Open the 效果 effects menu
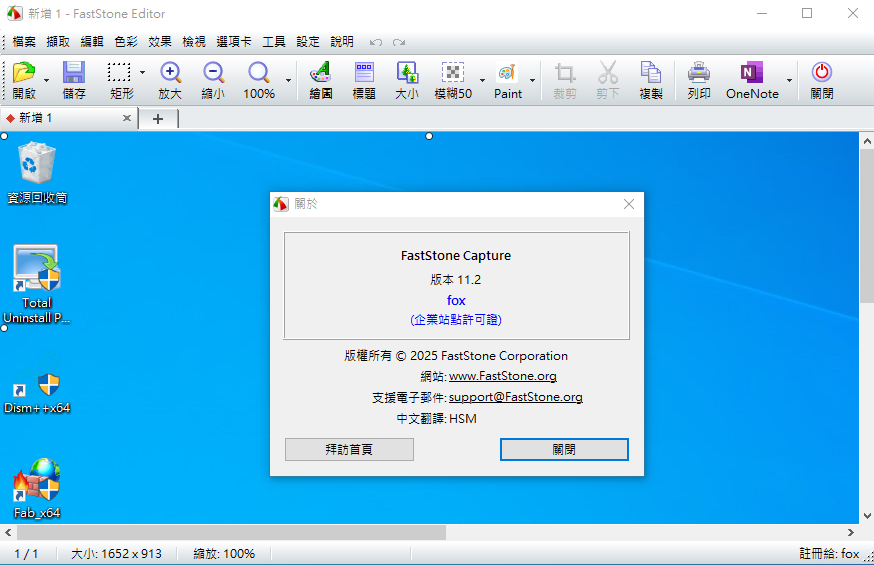The image size is (874, 565). tap(160, 42)
